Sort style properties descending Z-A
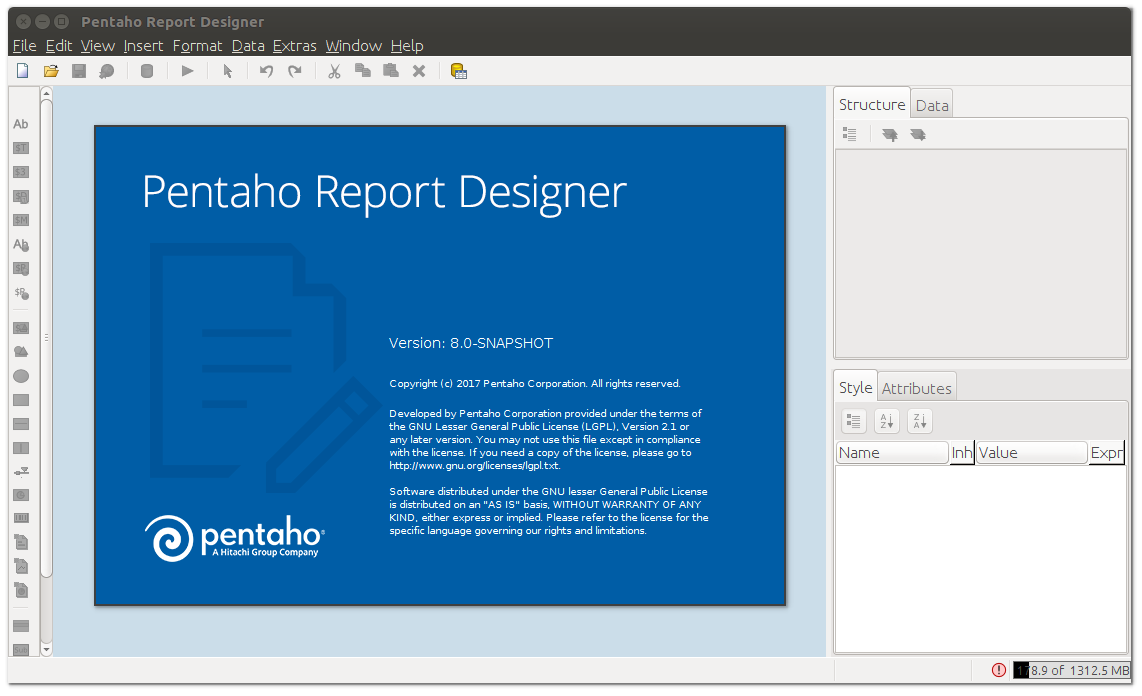The image size is (1142, 696). (919, 421)
